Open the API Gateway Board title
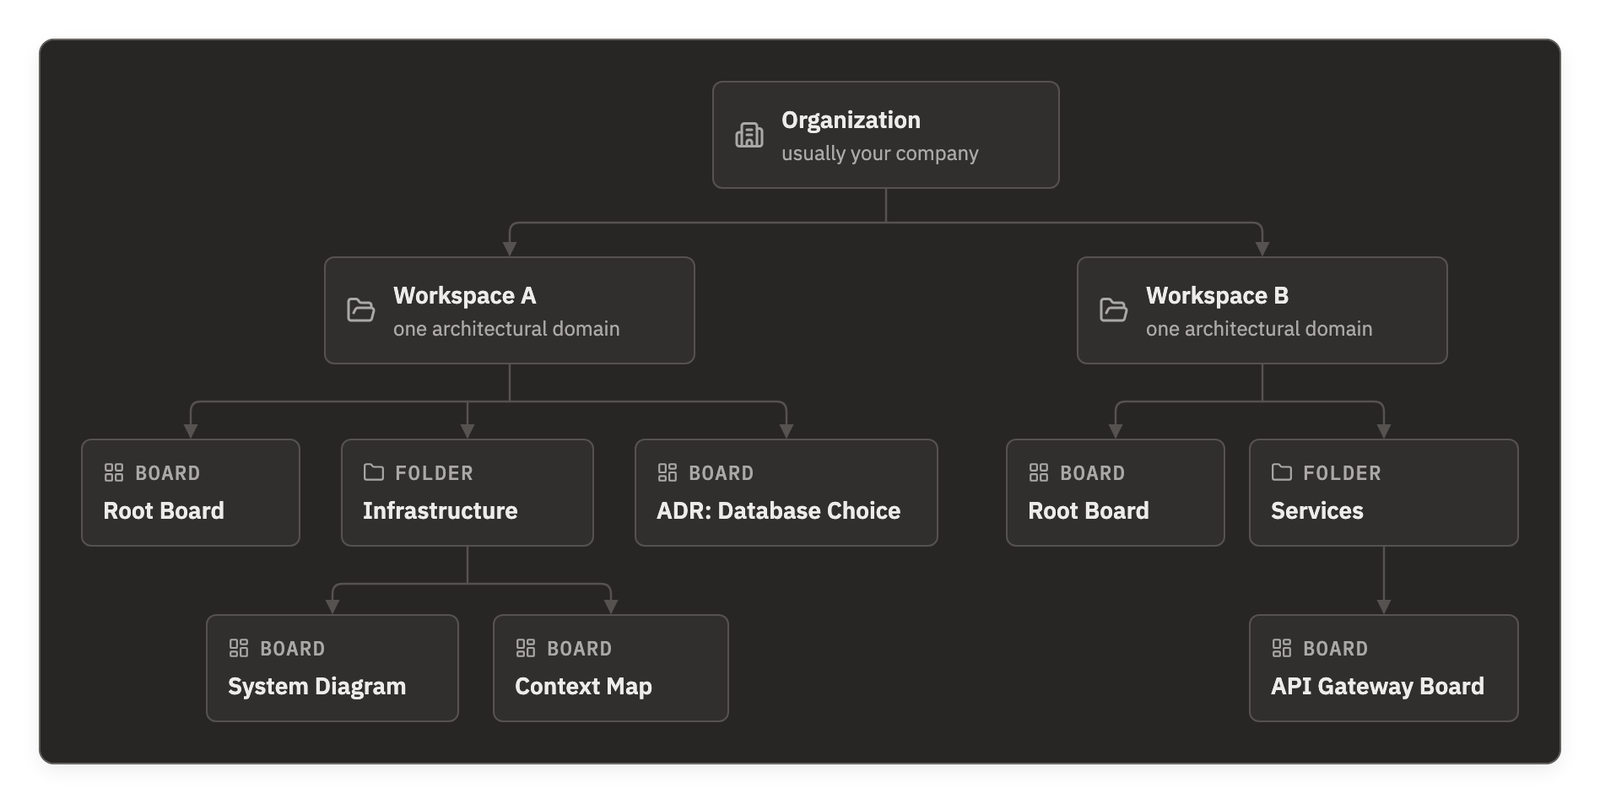1600x803 pixels. (x=1377, y=687)
